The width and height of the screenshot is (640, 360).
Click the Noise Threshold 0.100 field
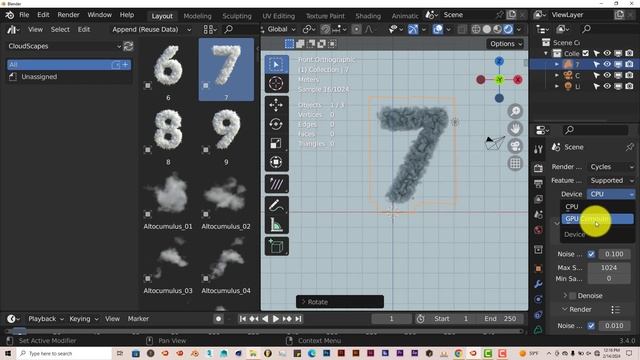coord(614,254)
